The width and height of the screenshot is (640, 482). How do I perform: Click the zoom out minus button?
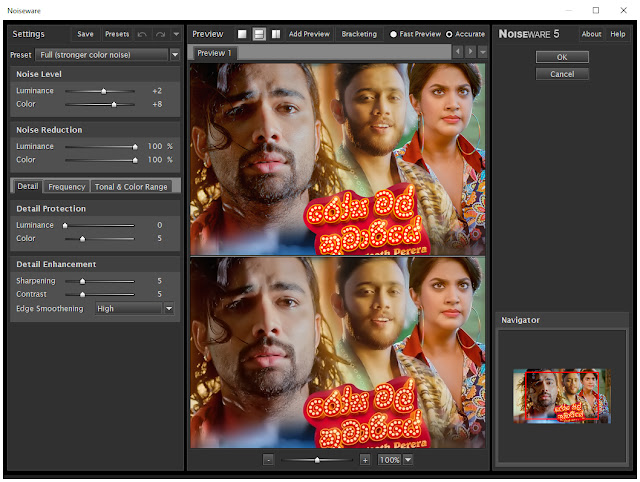268,460
